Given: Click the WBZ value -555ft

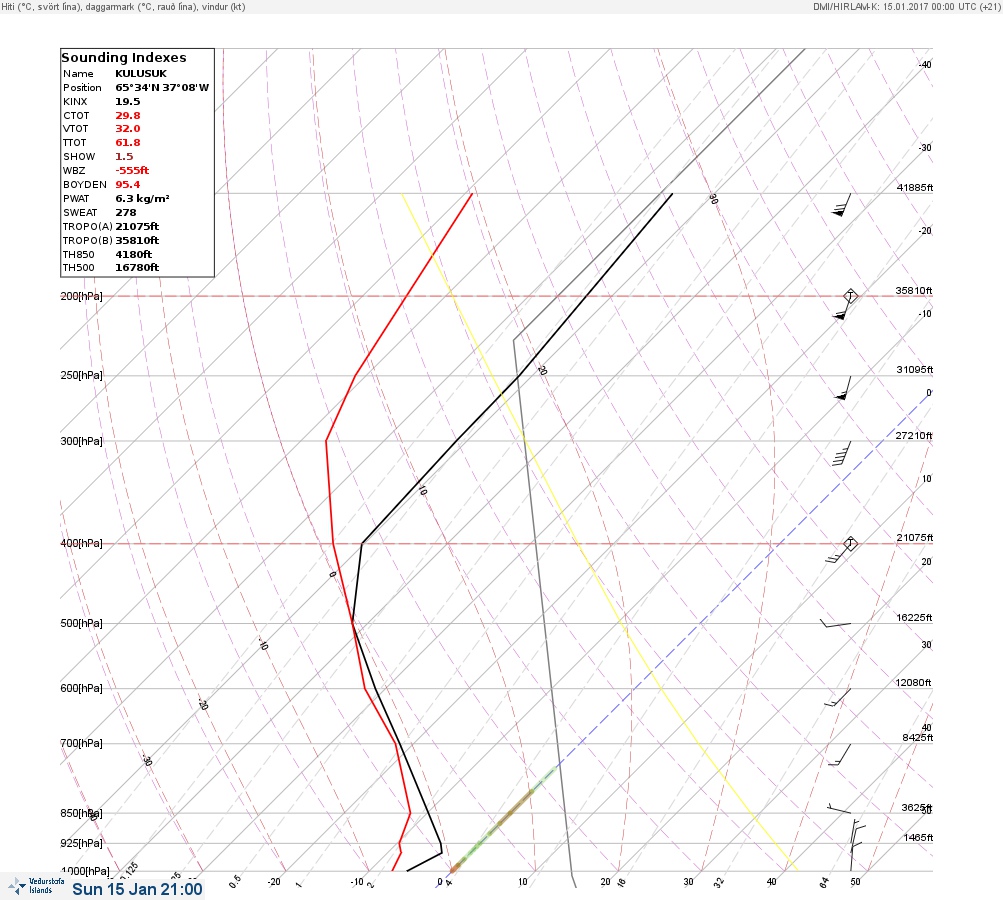Looking at the screenshot, I should 132,170.
